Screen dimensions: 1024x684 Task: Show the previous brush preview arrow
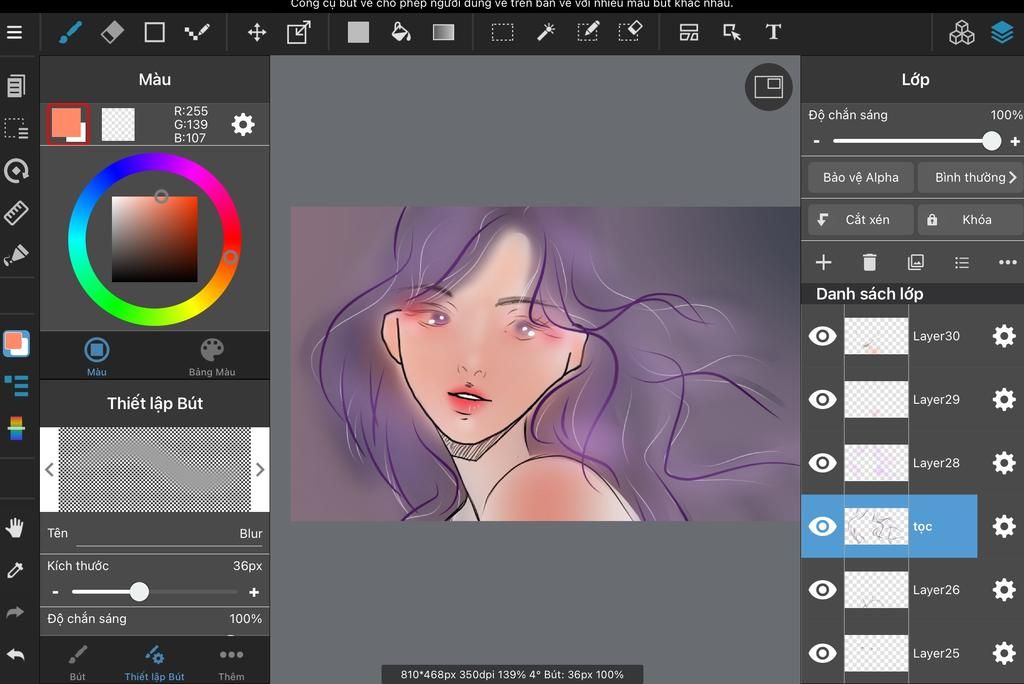[50, 469]
